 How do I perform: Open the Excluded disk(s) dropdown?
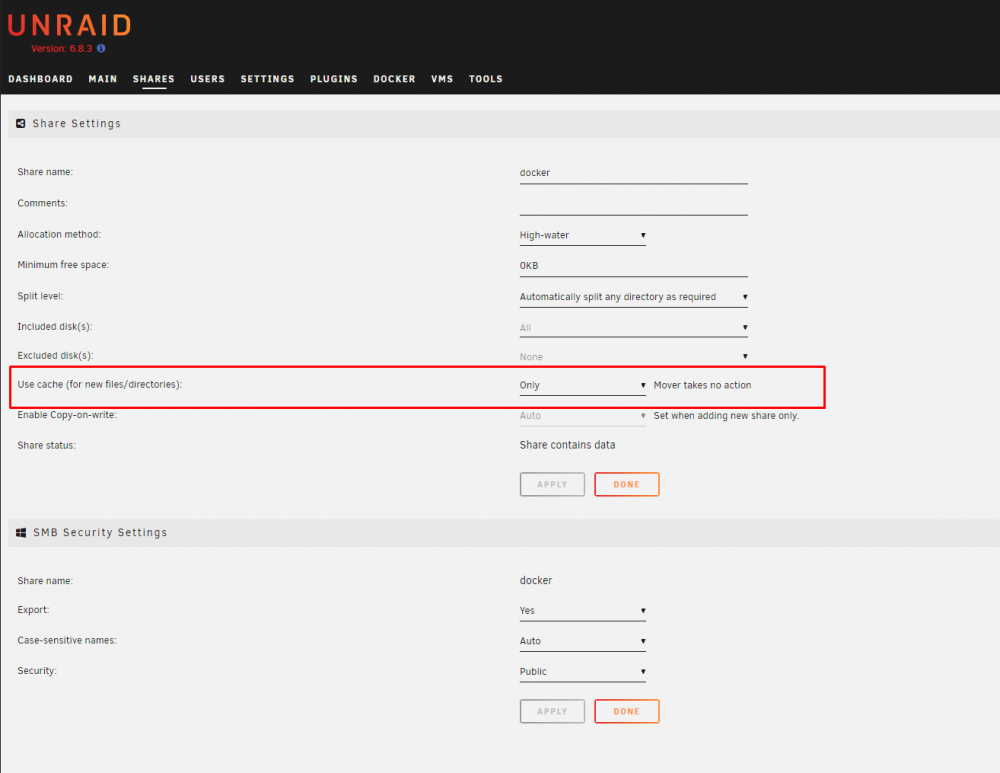point(633,357)
